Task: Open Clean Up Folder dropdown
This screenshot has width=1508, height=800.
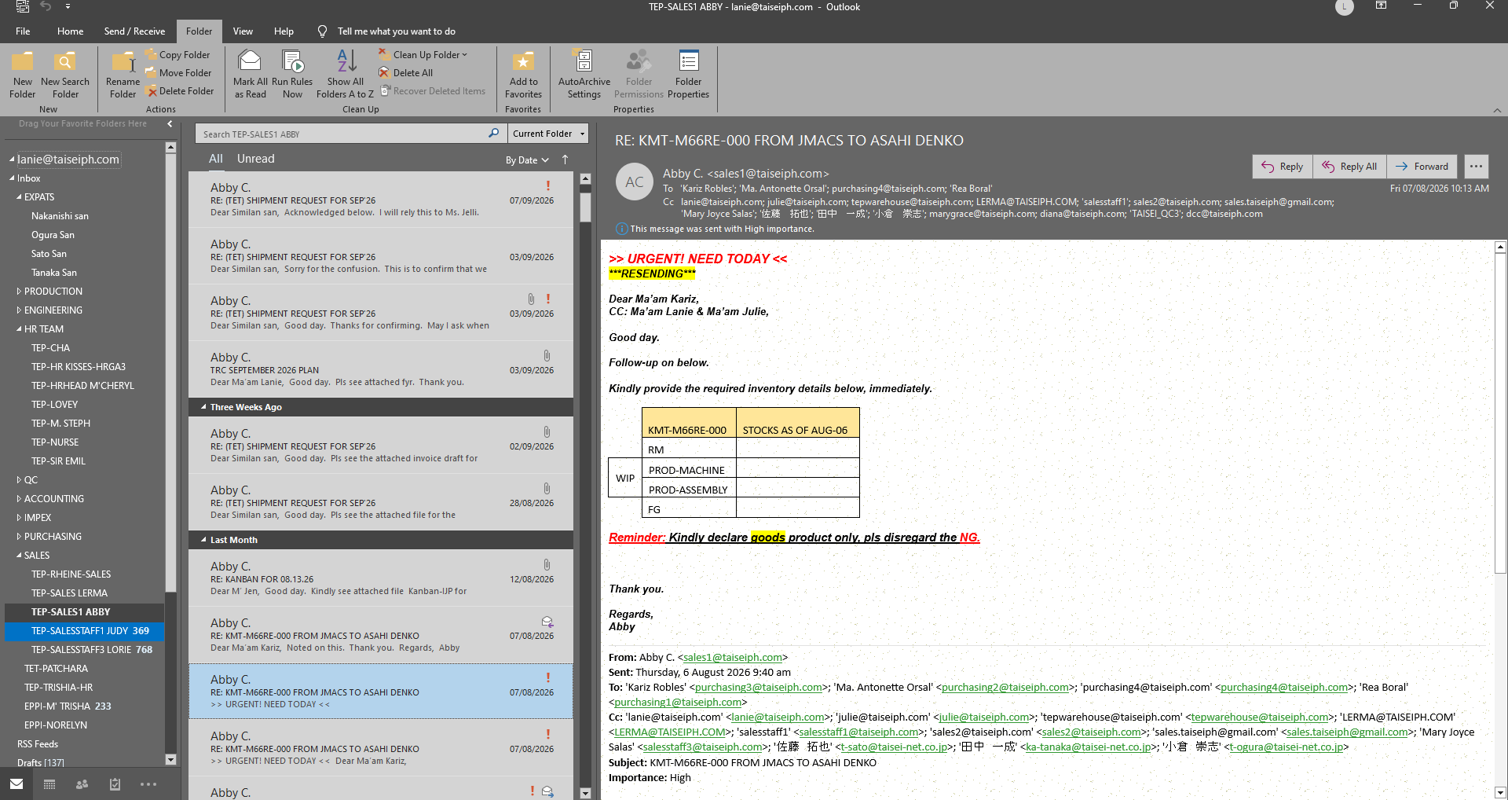Action: (423, 55)
